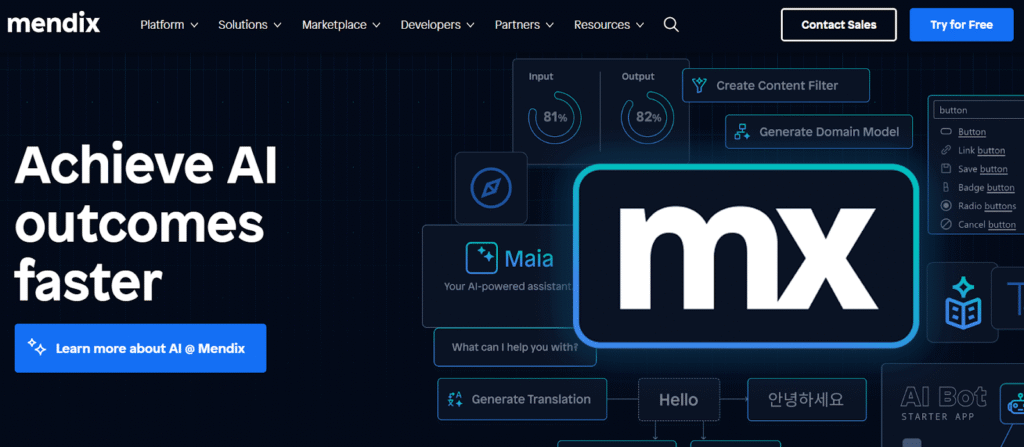Select 'Button' text in widget list
Screen dimensions: 1024x447
972,132
